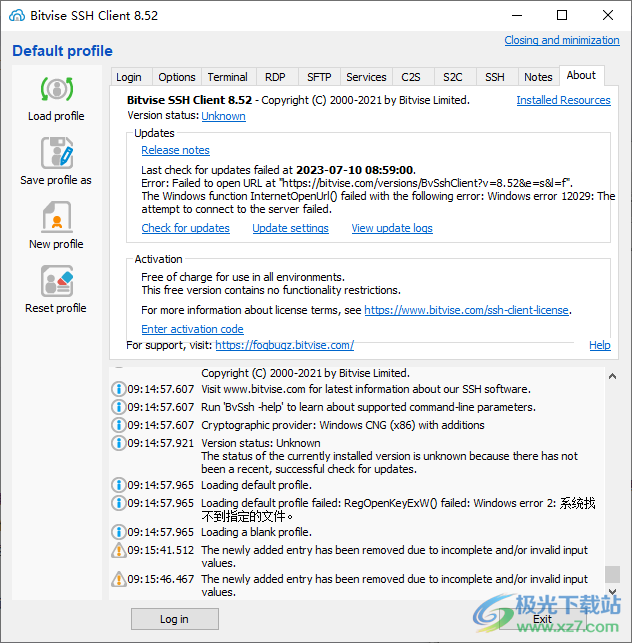Switch to the Terminal tab

tap(228, 77)
